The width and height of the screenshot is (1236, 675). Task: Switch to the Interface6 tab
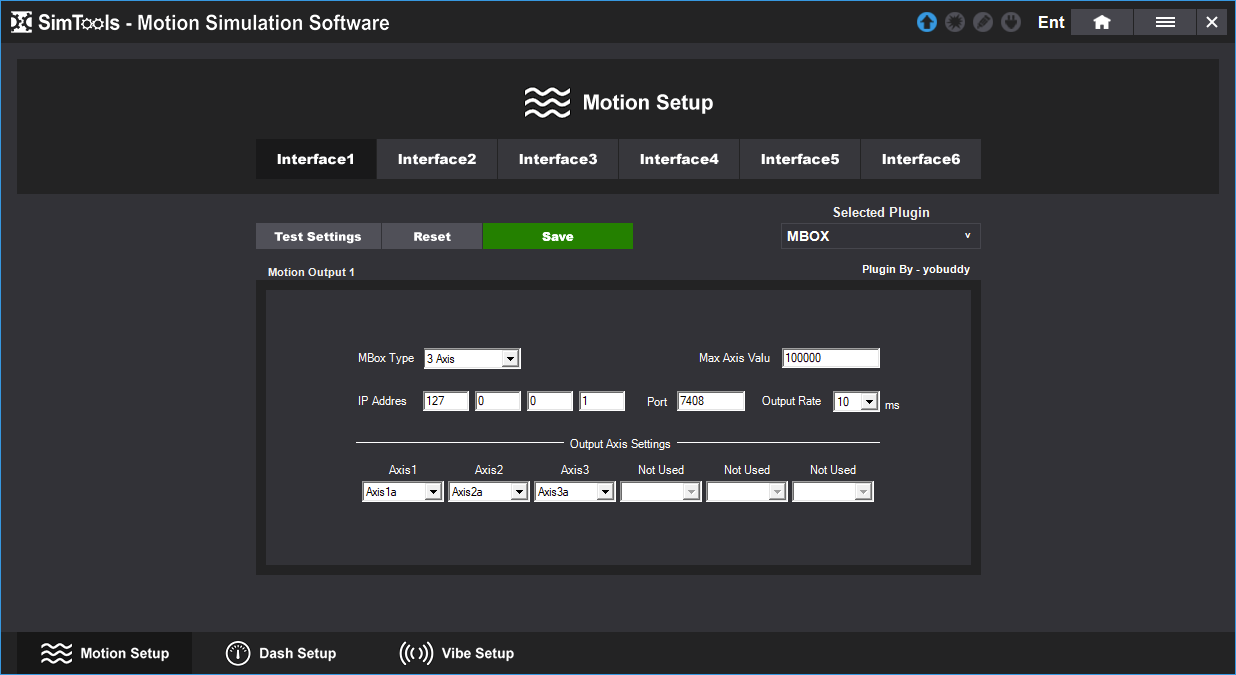pyautogui.click(x=921, y=159)
